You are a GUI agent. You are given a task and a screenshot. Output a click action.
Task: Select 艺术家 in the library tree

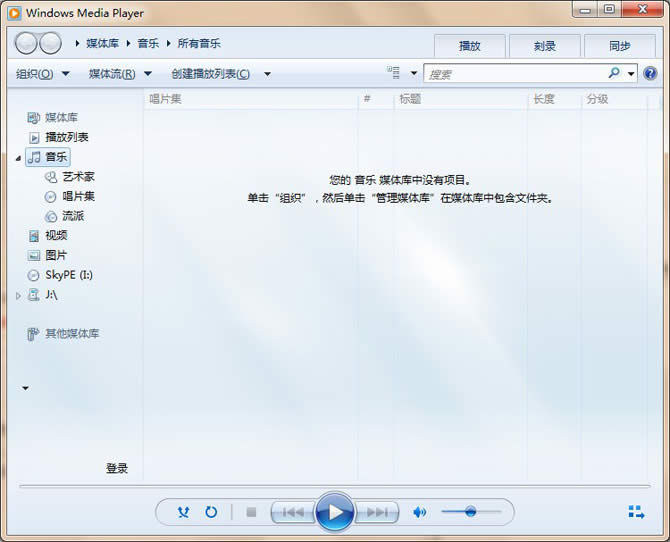[78, 176]
